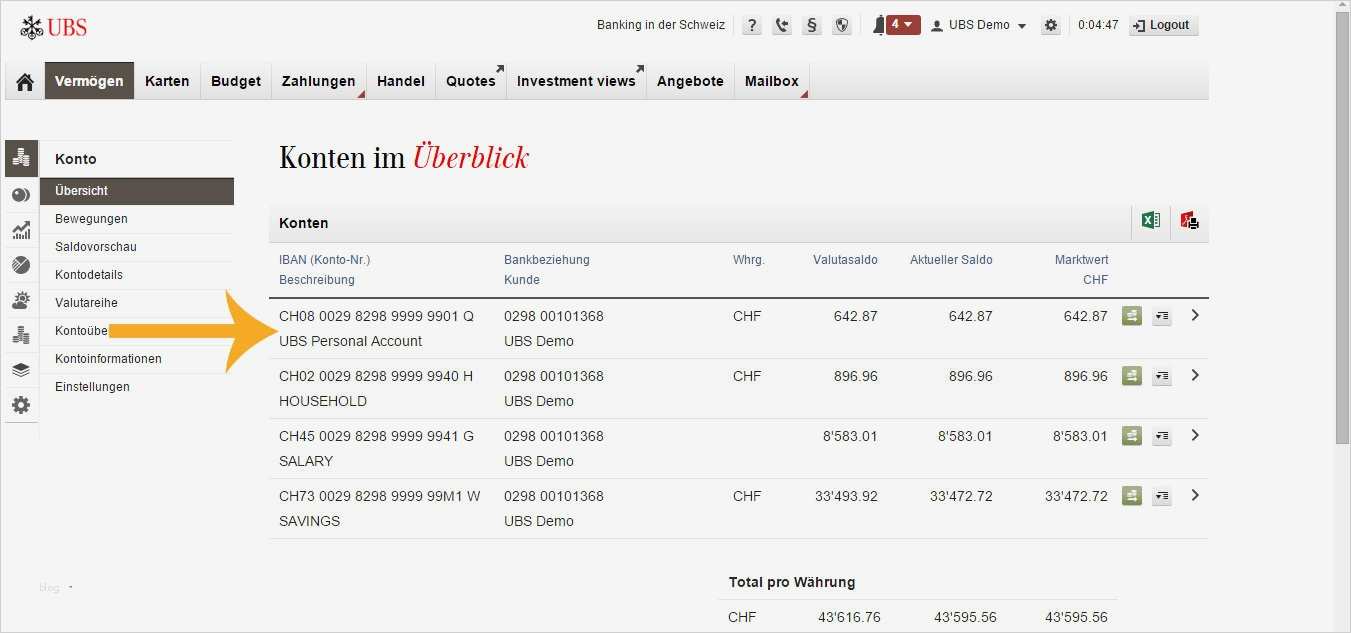Open the UBS Demo user dropdown

(x=979, y=25)
